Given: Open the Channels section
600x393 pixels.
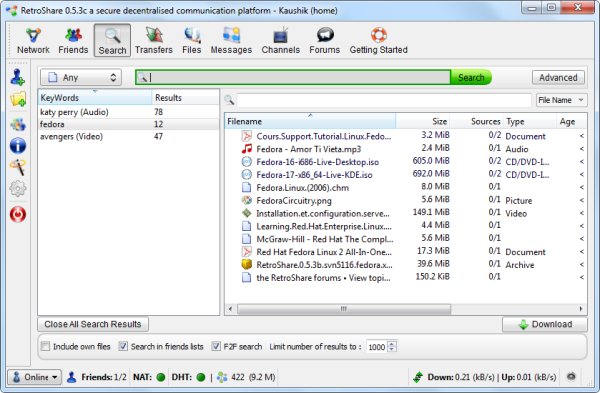Looking at the screenshot, I should [280, 41].
